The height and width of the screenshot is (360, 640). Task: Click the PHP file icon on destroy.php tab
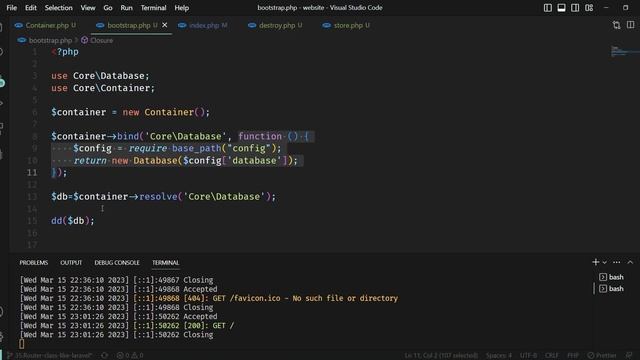tap(252, 25)
